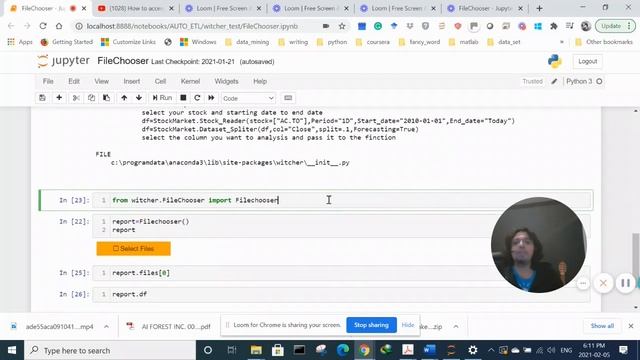640x360 pixels.
Task: Move the selected cell down
Action: 139,98
